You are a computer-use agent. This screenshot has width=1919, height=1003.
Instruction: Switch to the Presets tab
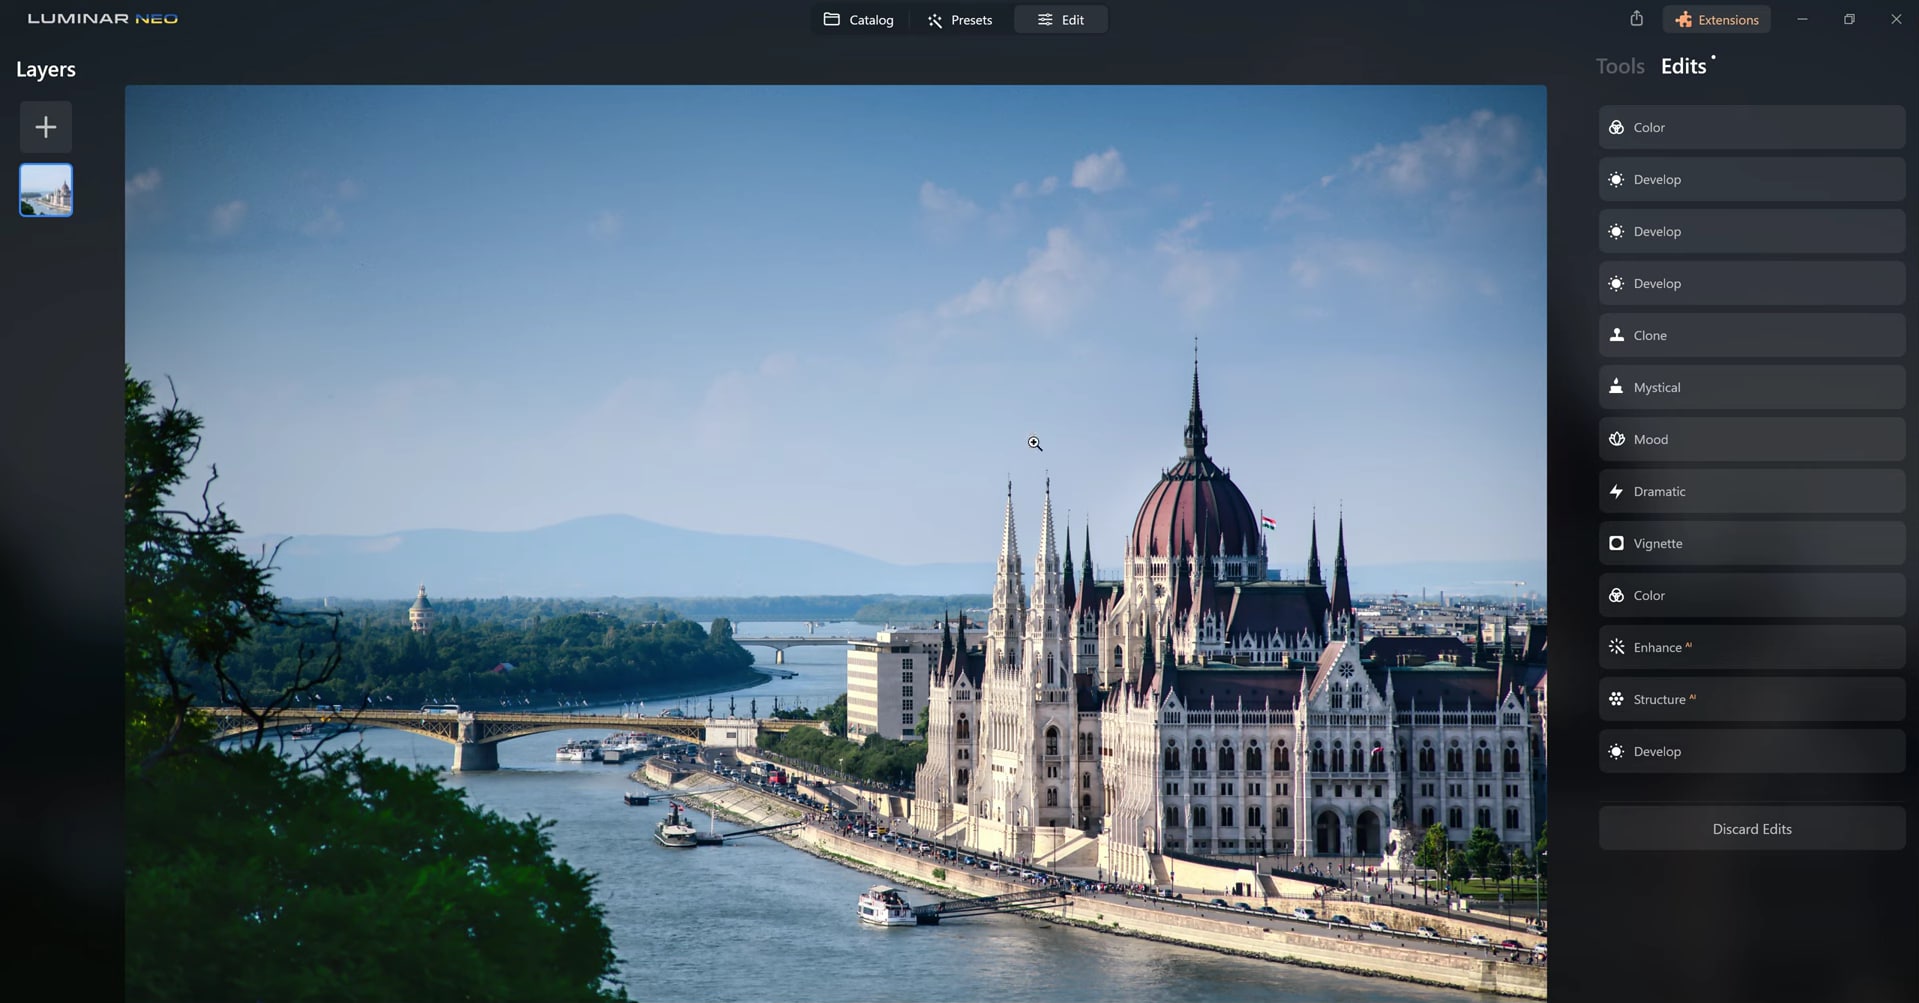click(x=960, y=20)
